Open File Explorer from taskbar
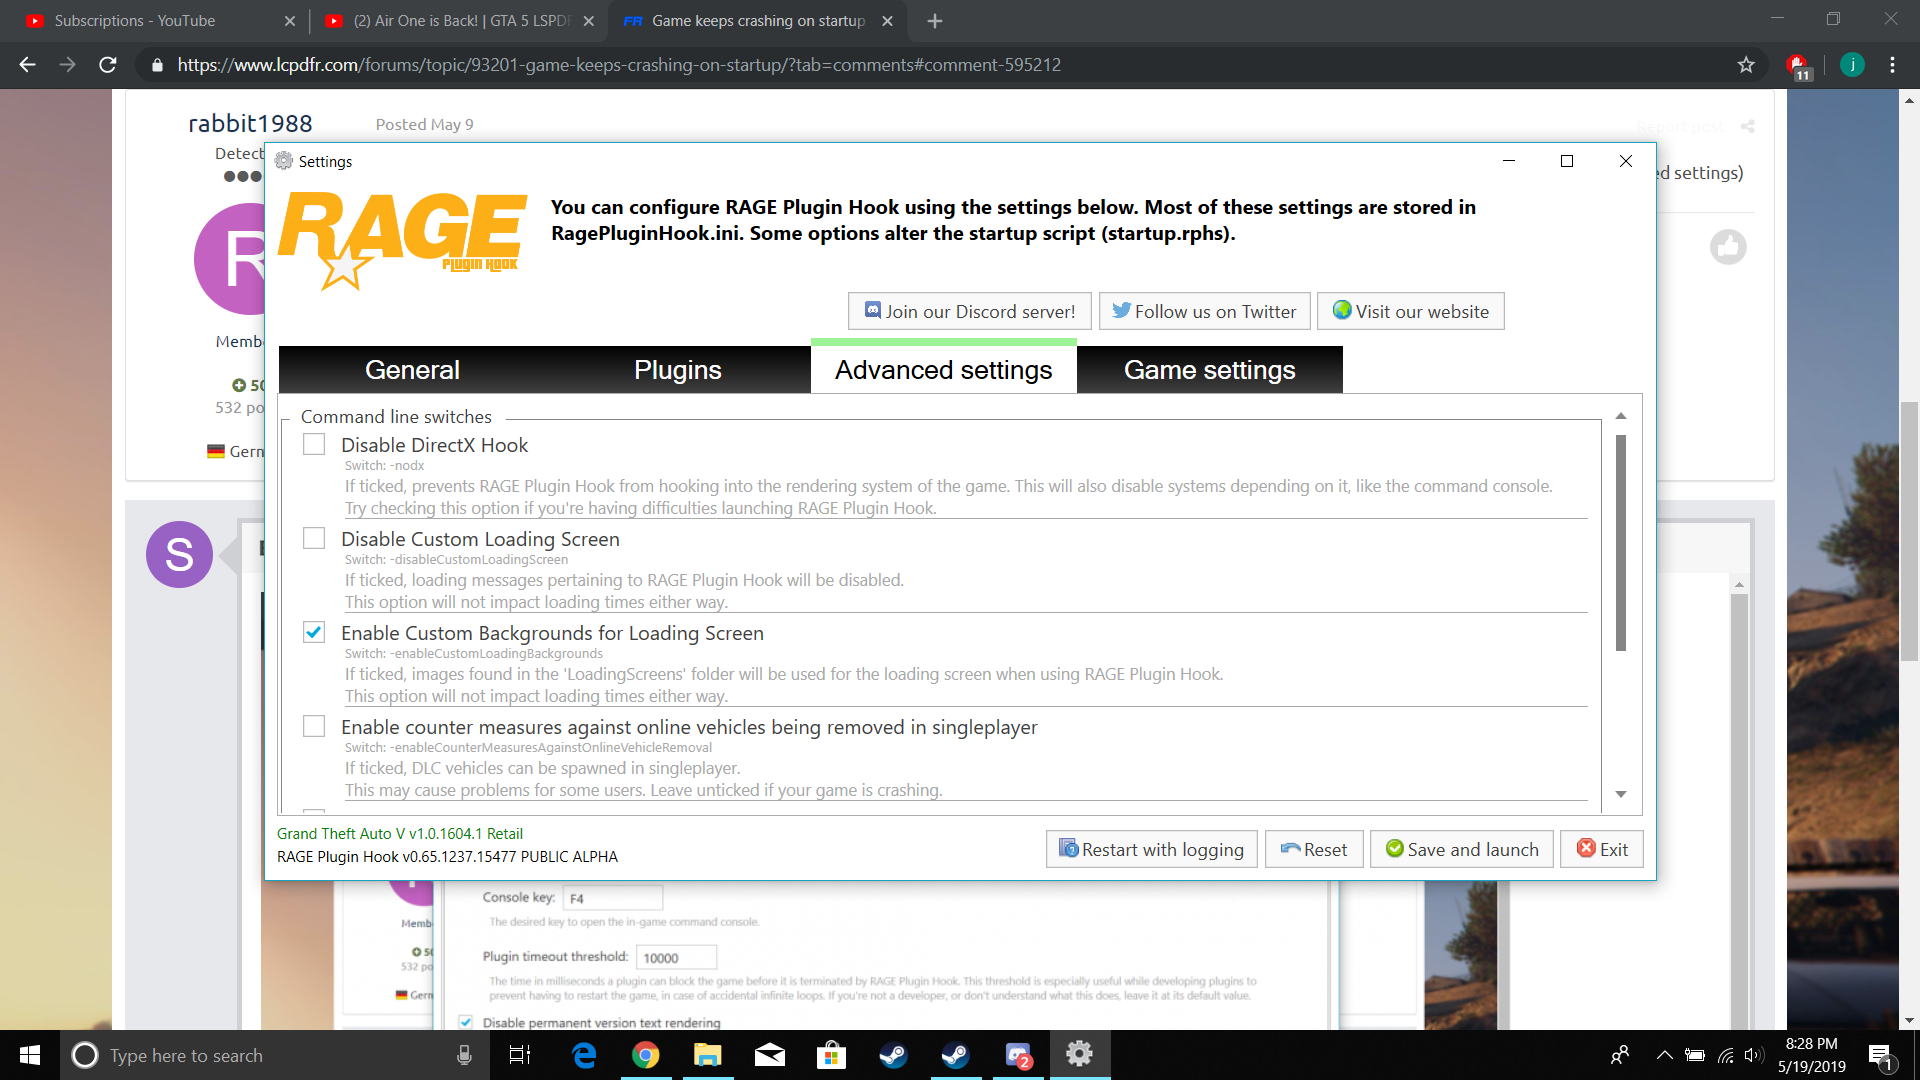Screen dimensions: 1920x1080 (x=707, y=1055)
